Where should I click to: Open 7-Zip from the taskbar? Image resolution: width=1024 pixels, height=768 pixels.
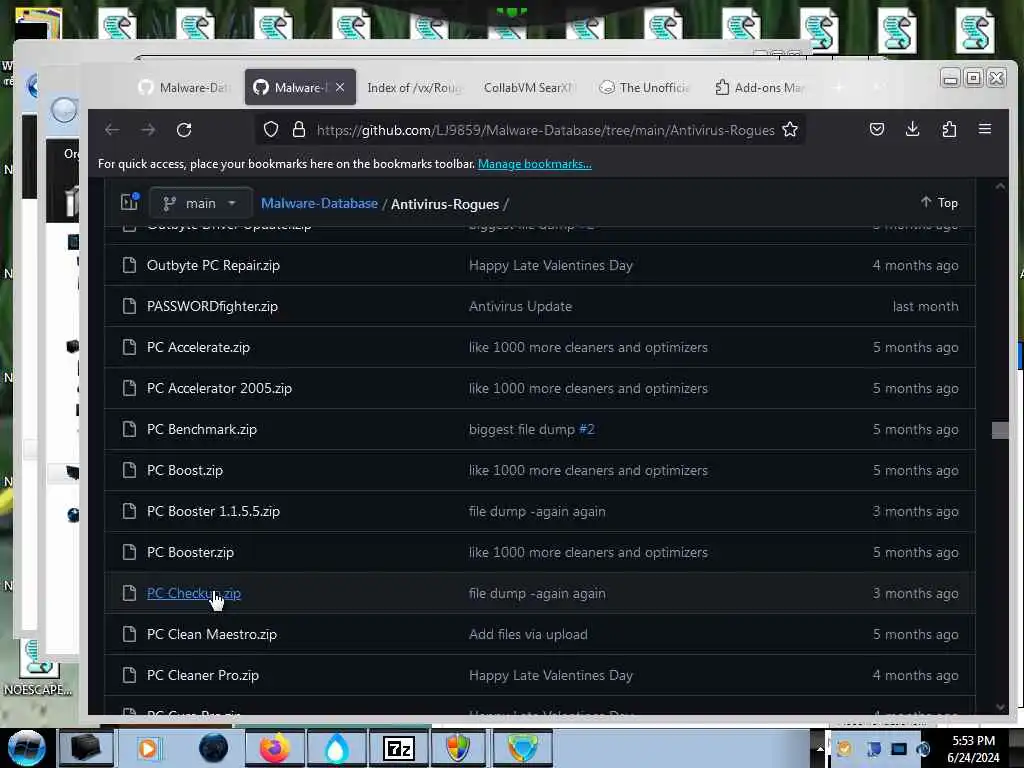point(398,748)
